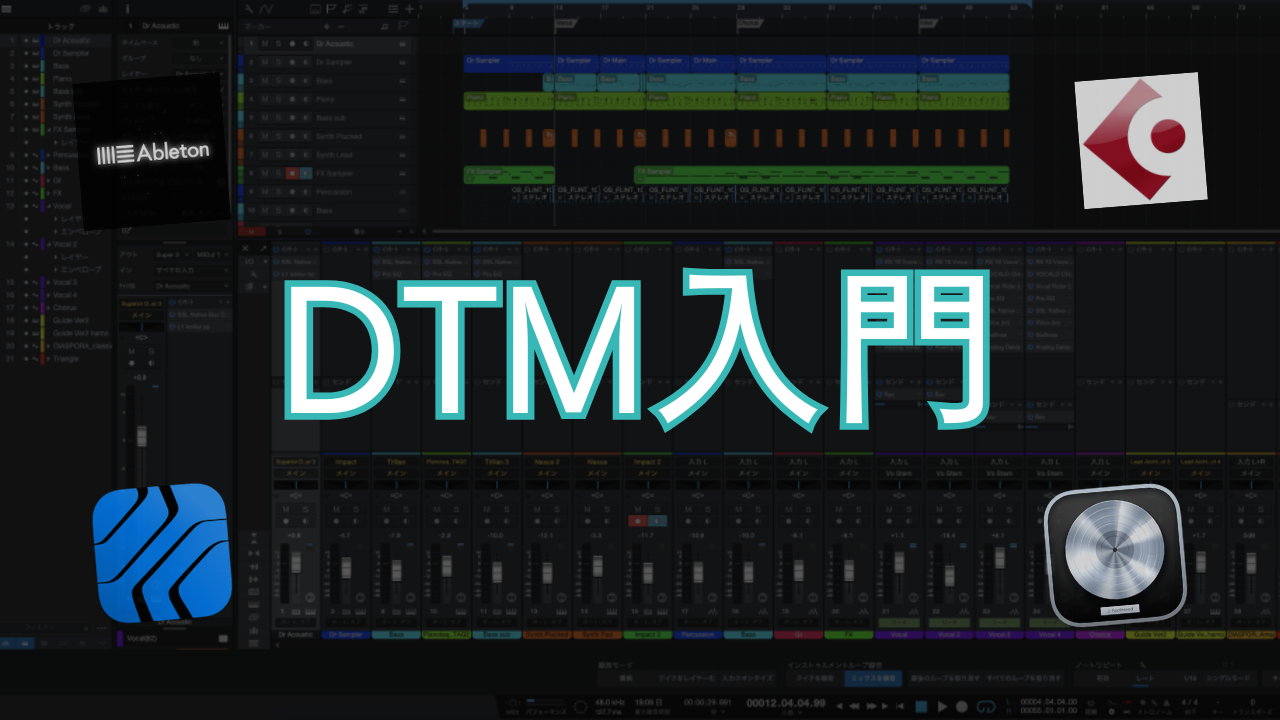Image resolution: width=1280 pixels, height=720 pixels.
Task: Click the add-marker plus icon in the marker lane
Action: click(327, 26)
